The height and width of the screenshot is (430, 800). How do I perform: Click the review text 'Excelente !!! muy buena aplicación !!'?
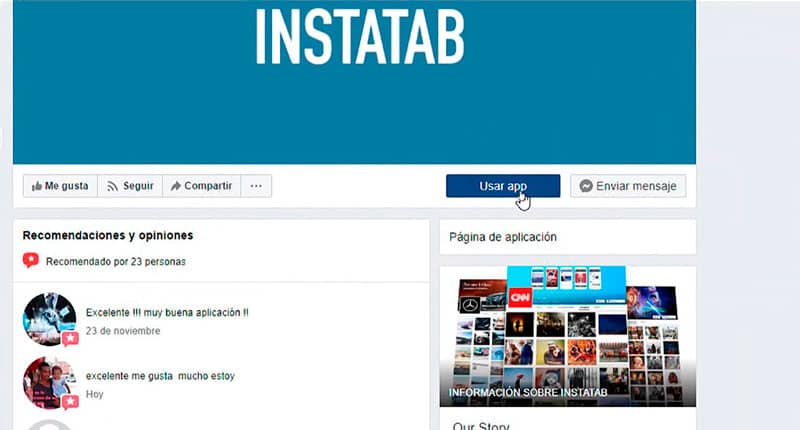167,313
